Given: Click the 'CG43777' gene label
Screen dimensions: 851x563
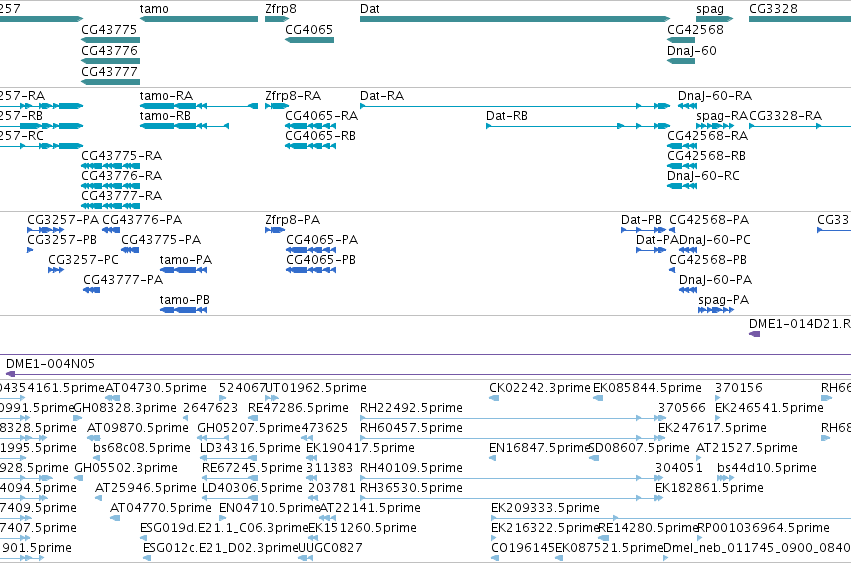Looking at the screenshot, I should (x=109, y=72).
